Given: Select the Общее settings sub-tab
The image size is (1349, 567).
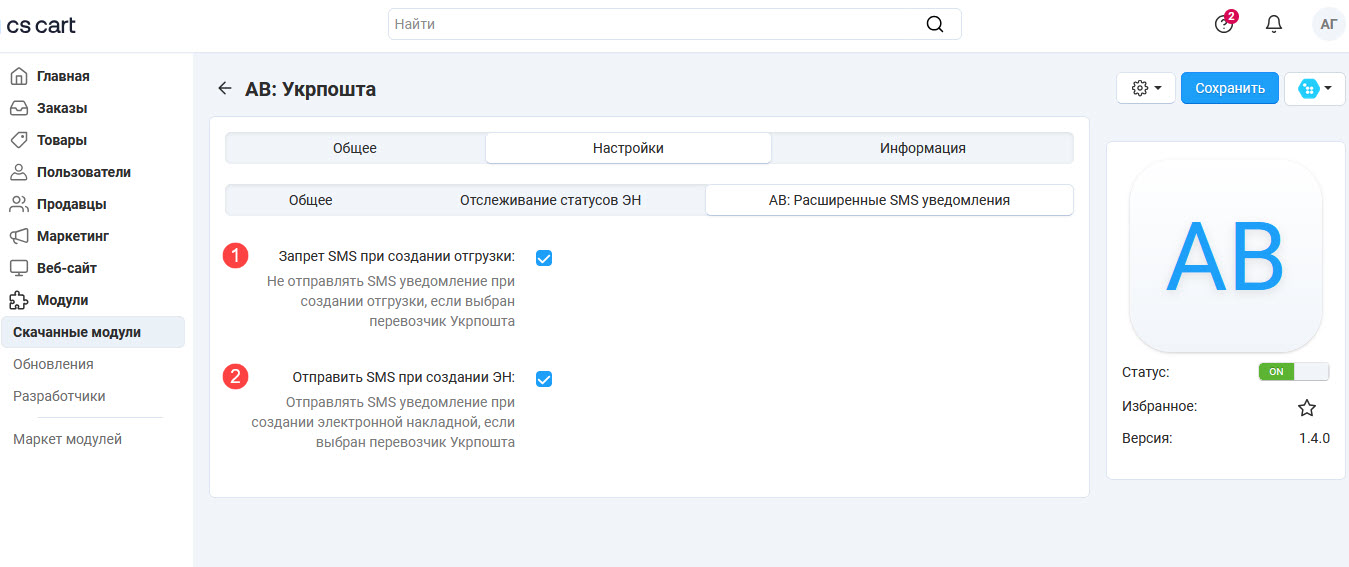Looking at the screenshot, I should tap(311, 200).
